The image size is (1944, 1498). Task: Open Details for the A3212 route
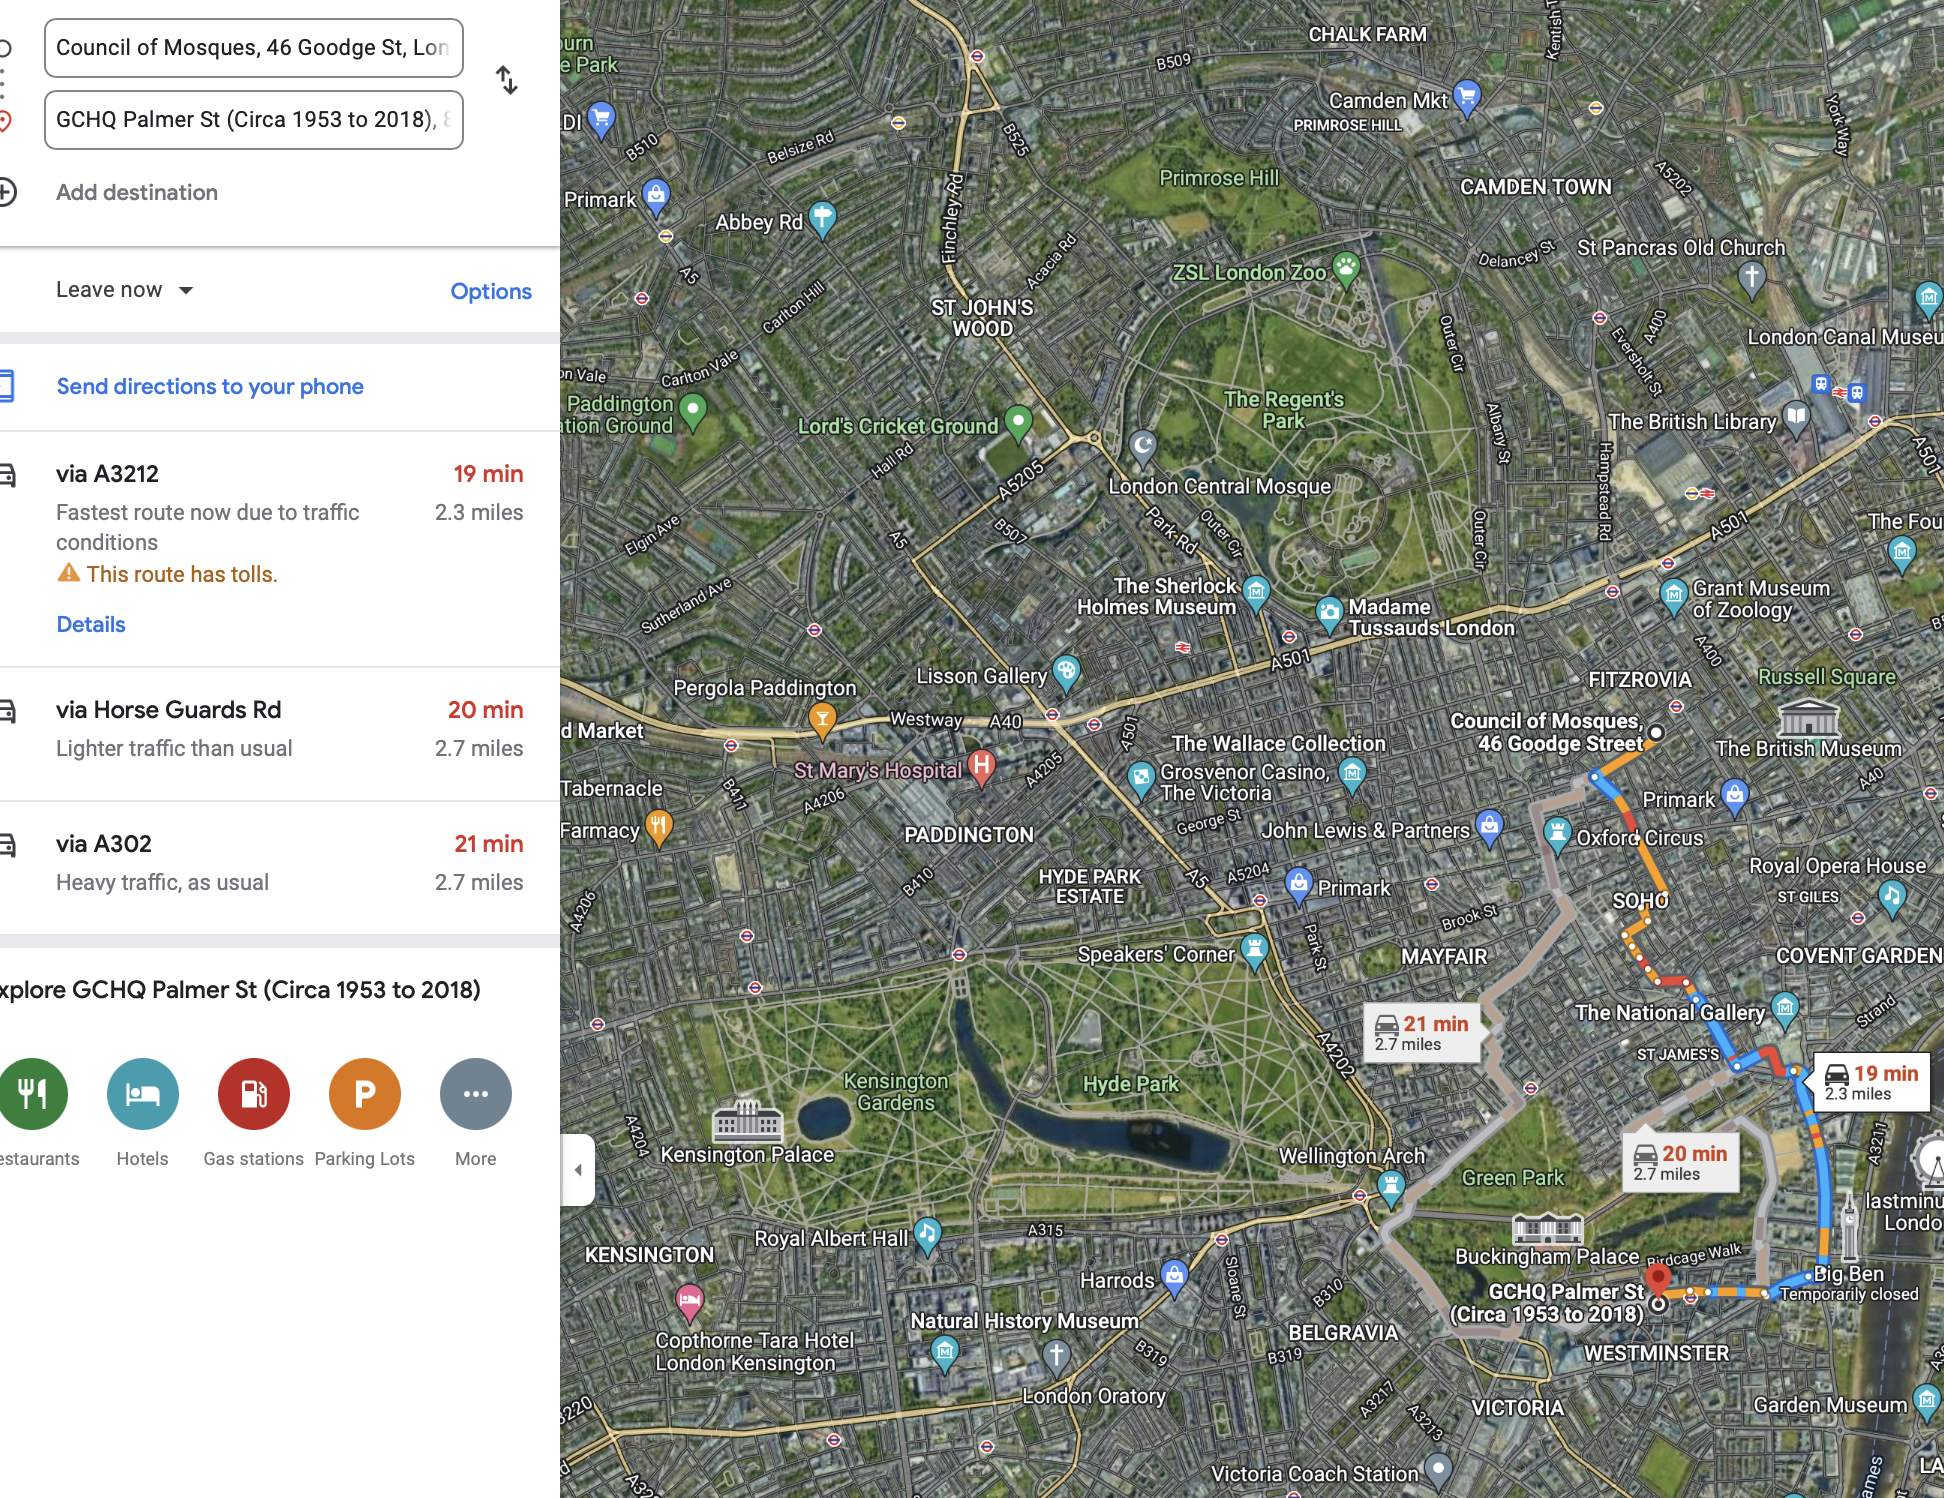(x=91, y=624)
